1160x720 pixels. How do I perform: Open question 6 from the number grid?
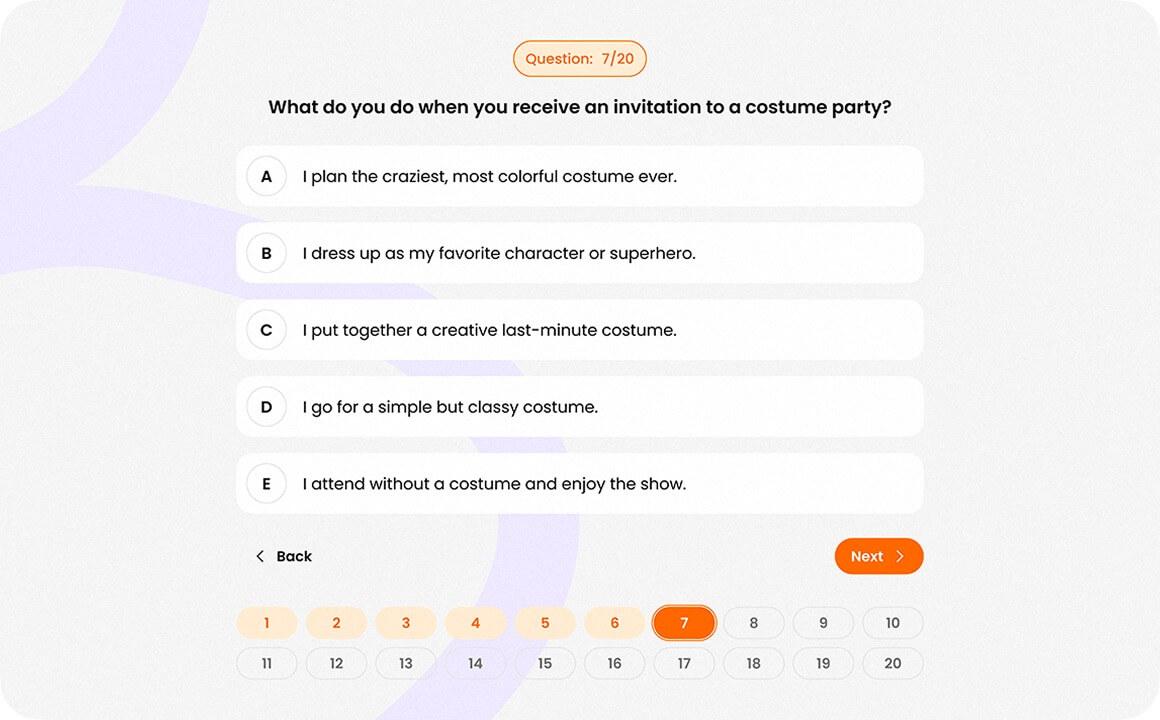614,623
